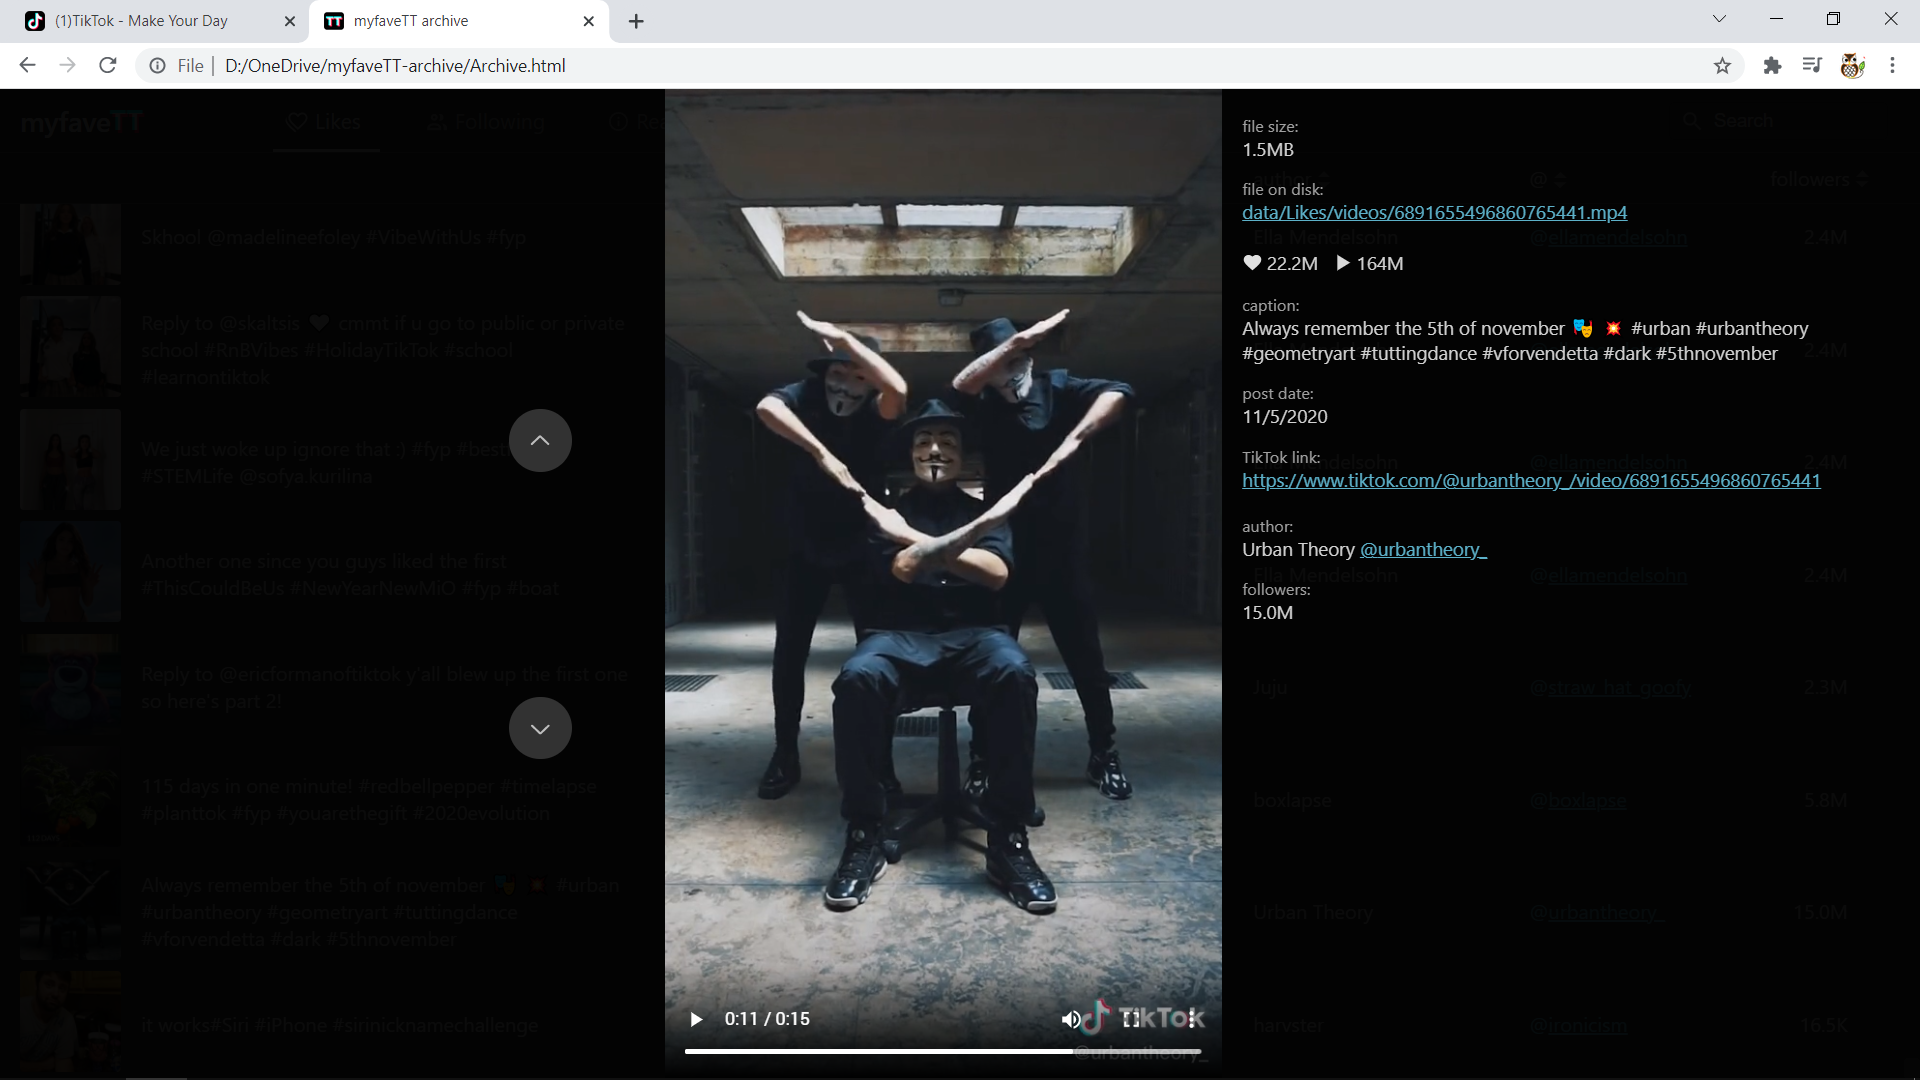Switch to the TikTok - Make Your Day tab
The height and width of the screenshot is (1080, 1920).
point(160,21)
